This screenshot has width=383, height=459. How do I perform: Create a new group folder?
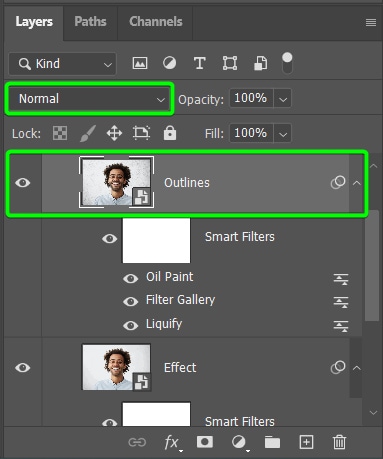[272, 442]
